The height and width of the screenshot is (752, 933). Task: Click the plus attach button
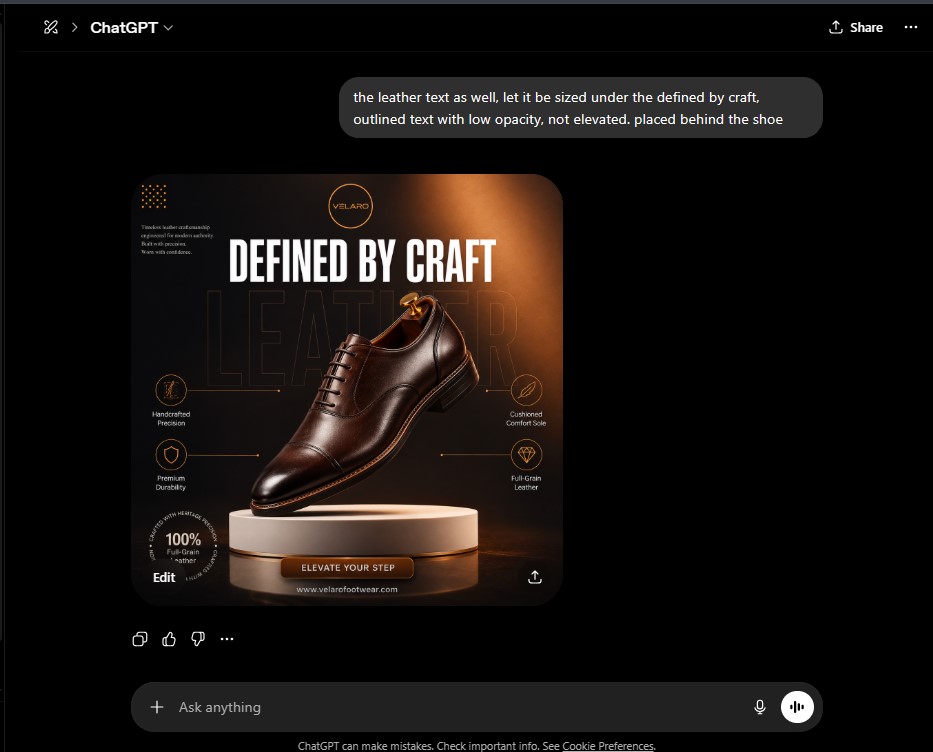click(x=157, y=707)
